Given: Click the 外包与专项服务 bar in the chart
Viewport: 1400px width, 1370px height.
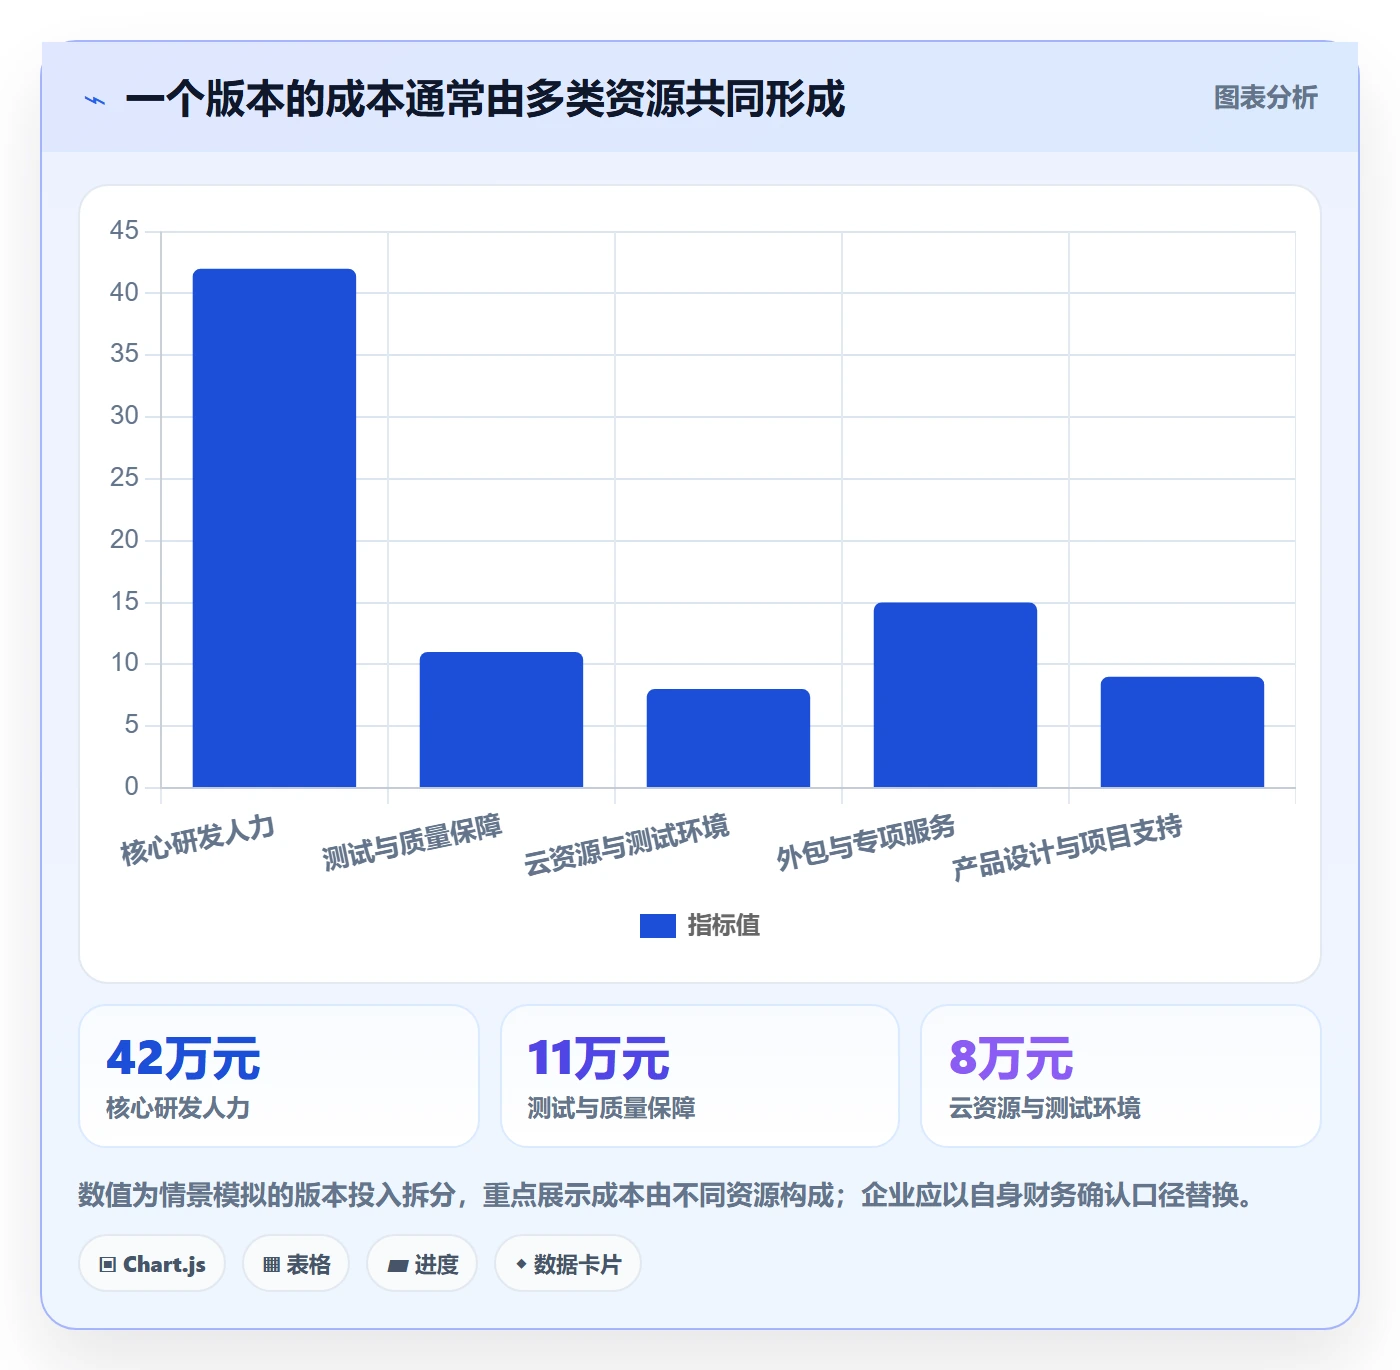Looking at the screenshot, I should pyautogui.click(x=955, y=695).
